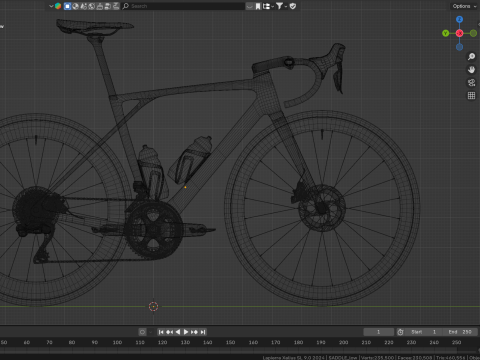The image size is (480, 360).
Task: Toggle perspective/orthographic grid icon
Action: pyautogui.click(x=471, y=96)
